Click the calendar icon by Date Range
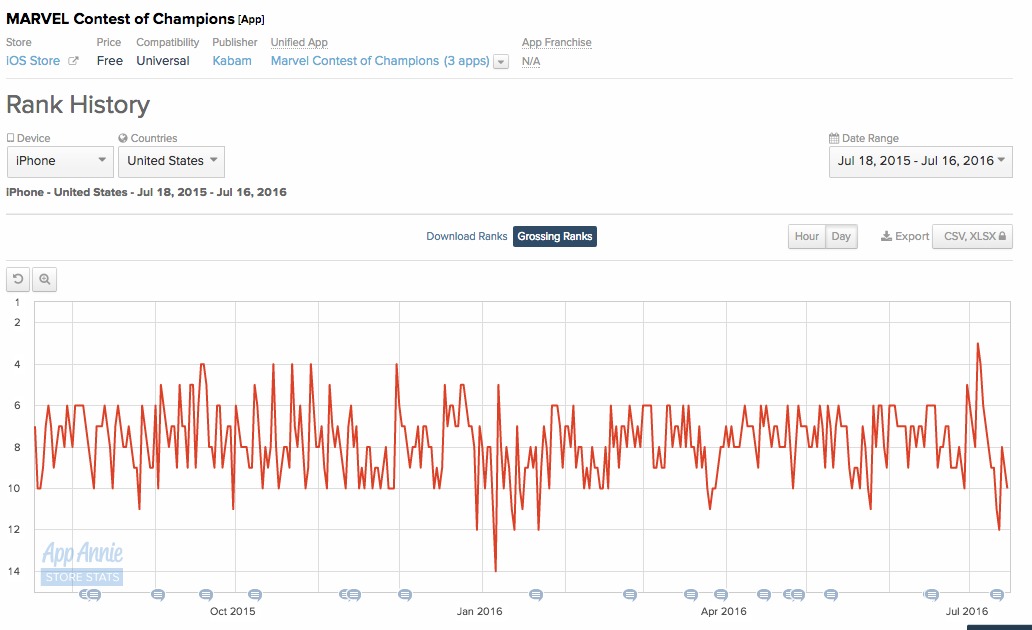This screenshot has height=630, width=1032. (x=834, y=138)
